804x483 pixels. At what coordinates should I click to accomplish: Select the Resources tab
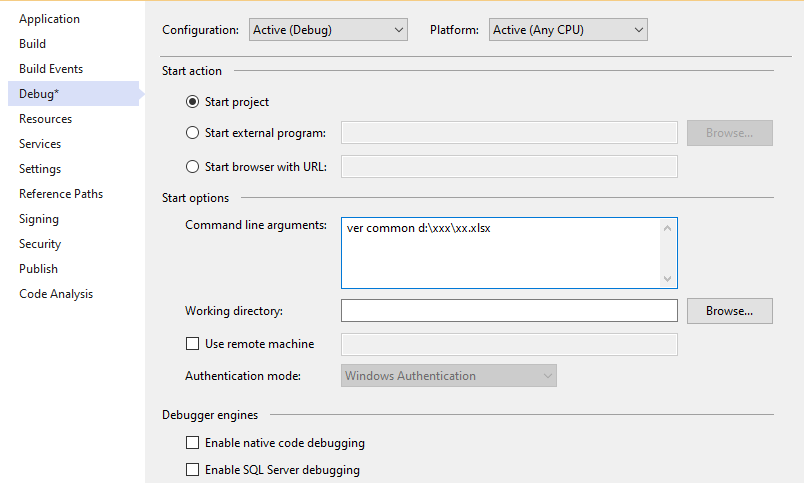point(45,119)
